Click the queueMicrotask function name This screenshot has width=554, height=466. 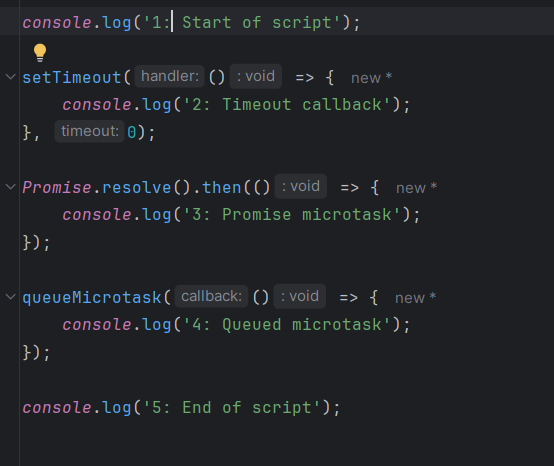pos(92,297)
